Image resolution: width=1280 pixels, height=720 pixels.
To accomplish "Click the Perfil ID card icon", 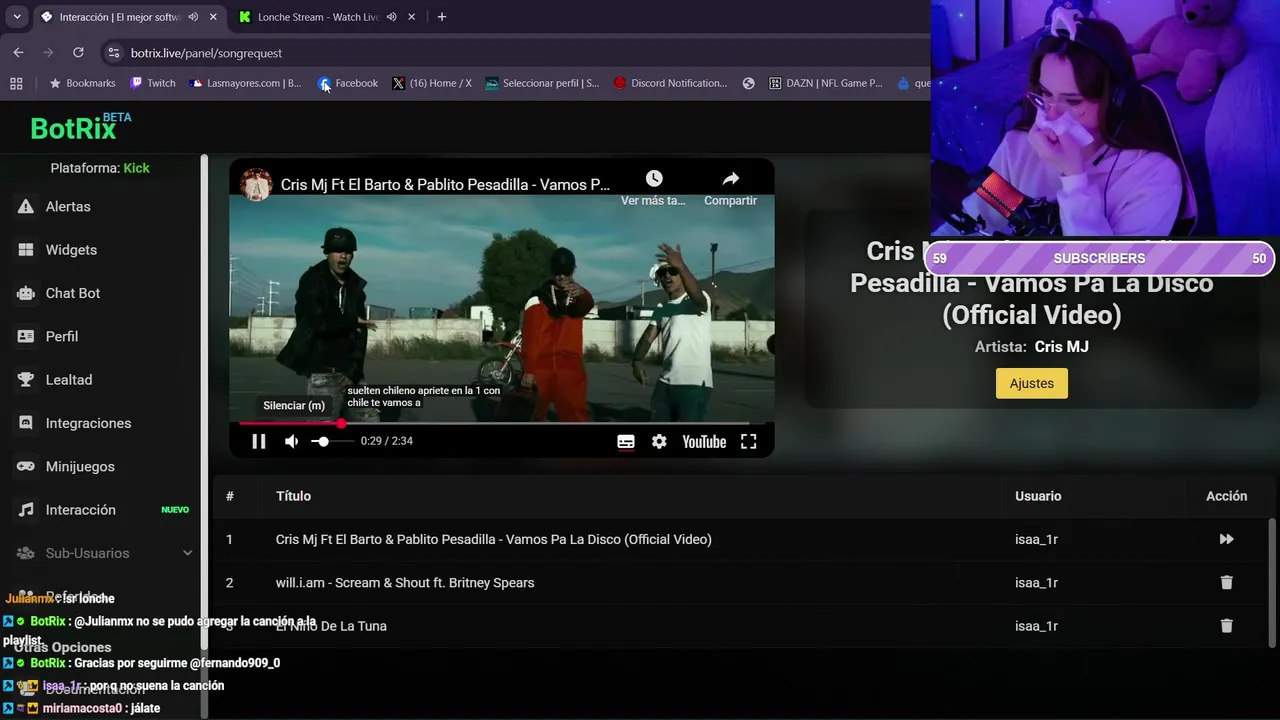I will tap(26, 336).
